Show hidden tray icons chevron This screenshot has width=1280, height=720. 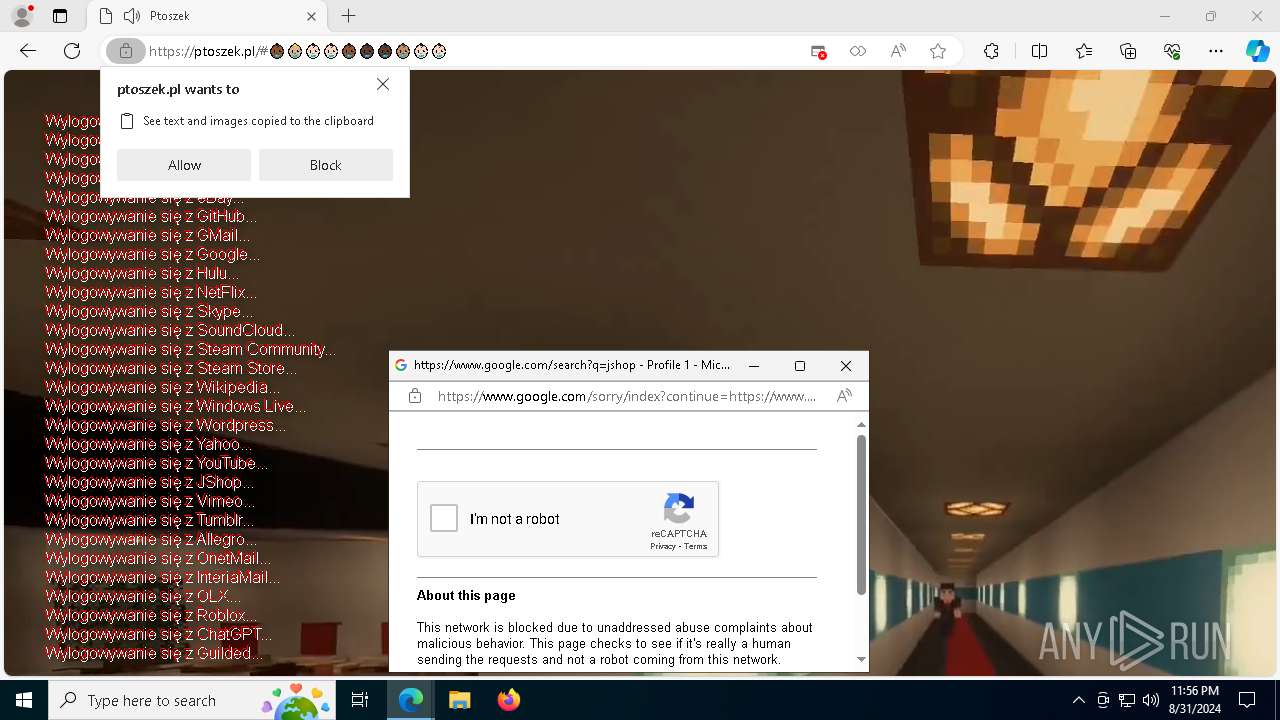pos(1078,700)
